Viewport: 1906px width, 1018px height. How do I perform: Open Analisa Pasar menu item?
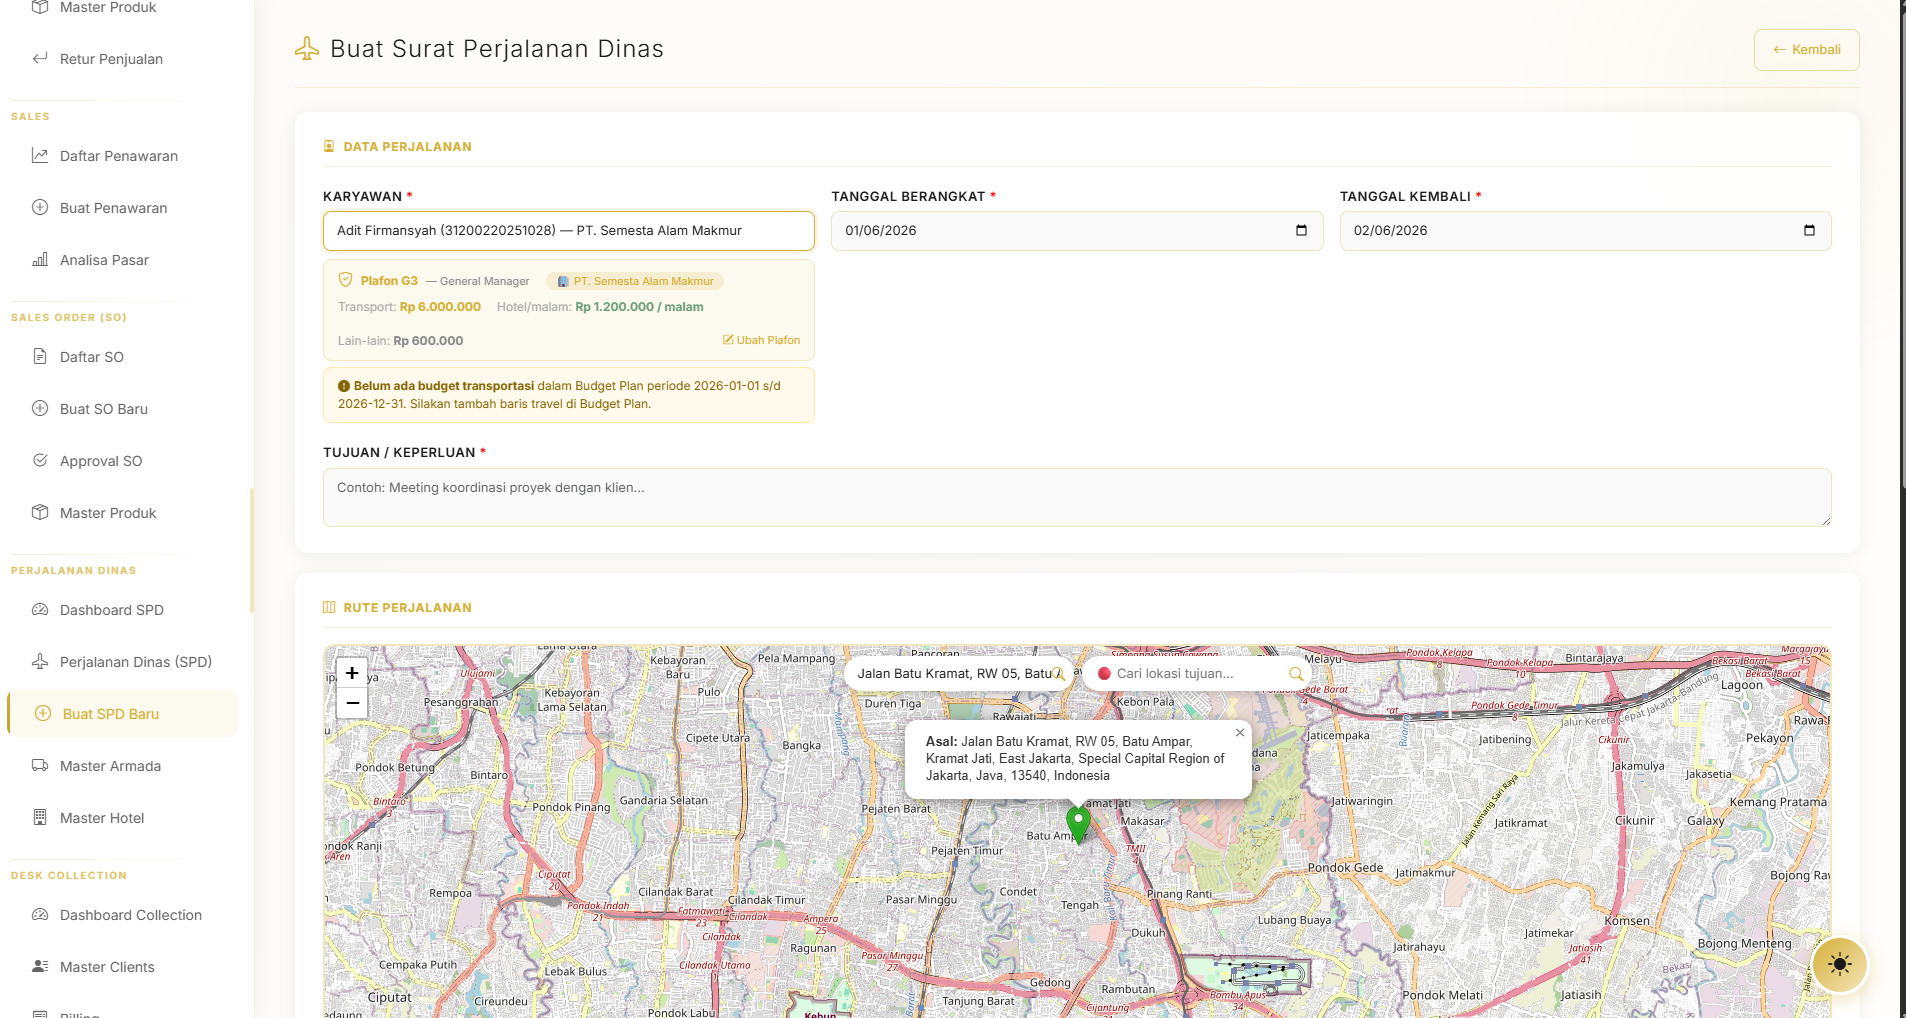click(x=104, y=260)
